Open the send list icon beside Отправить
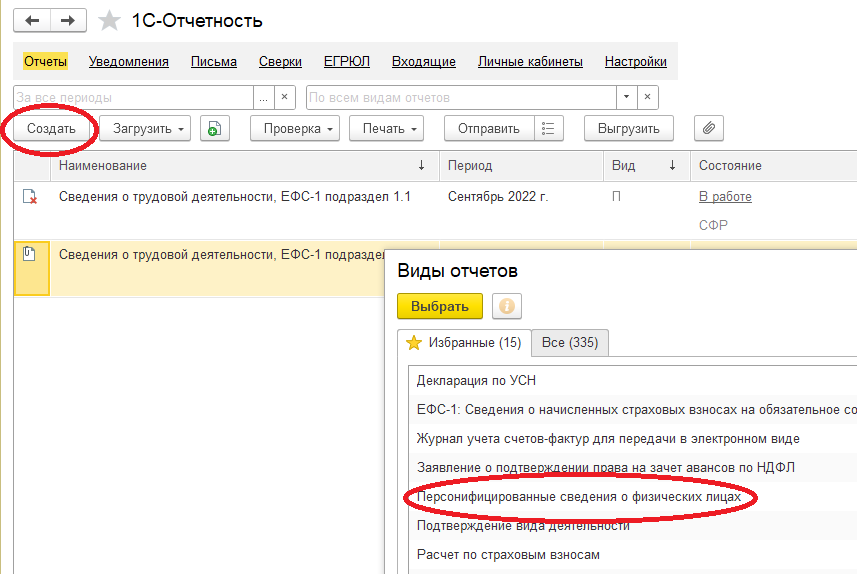The height and width of the screenshot is (574, 857). [x=548, y=128]
